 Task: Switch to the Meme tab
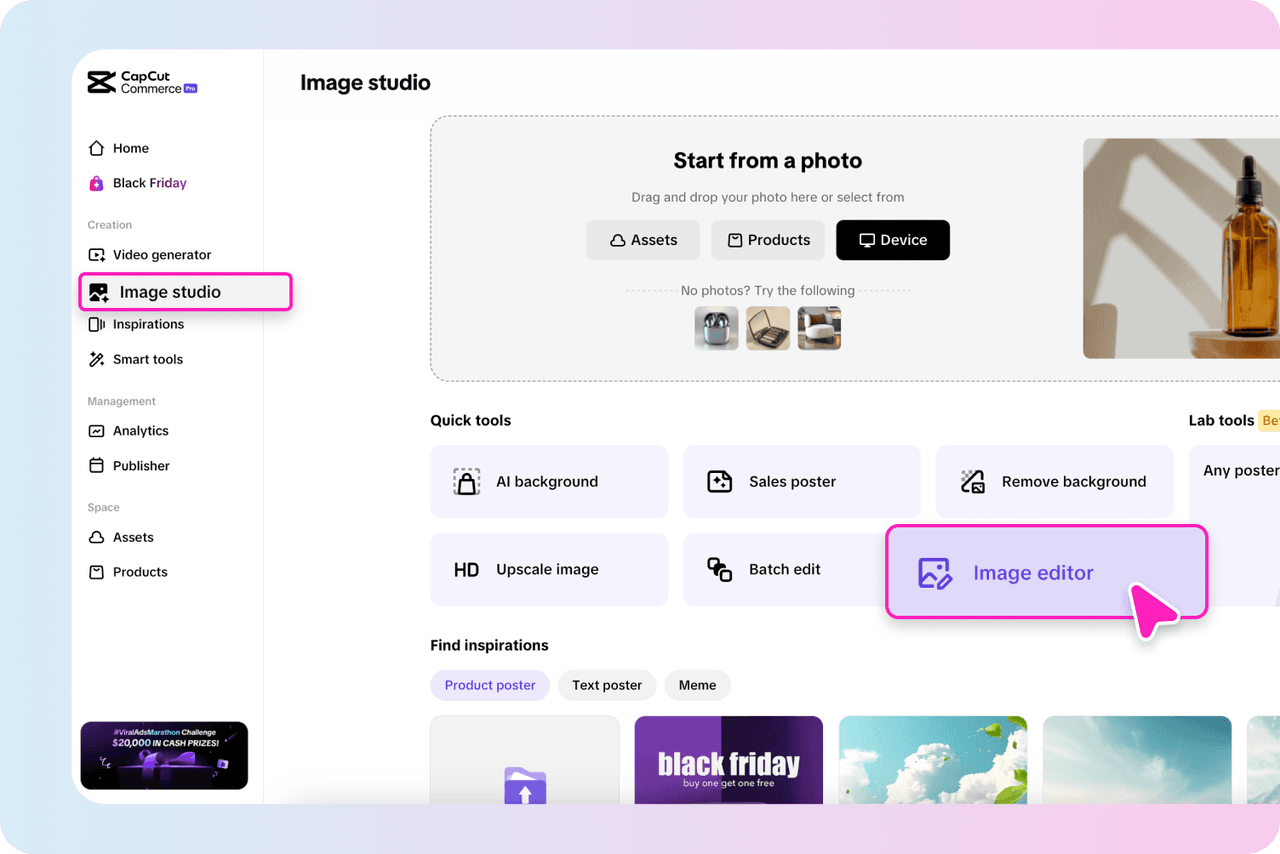(697, 685)
